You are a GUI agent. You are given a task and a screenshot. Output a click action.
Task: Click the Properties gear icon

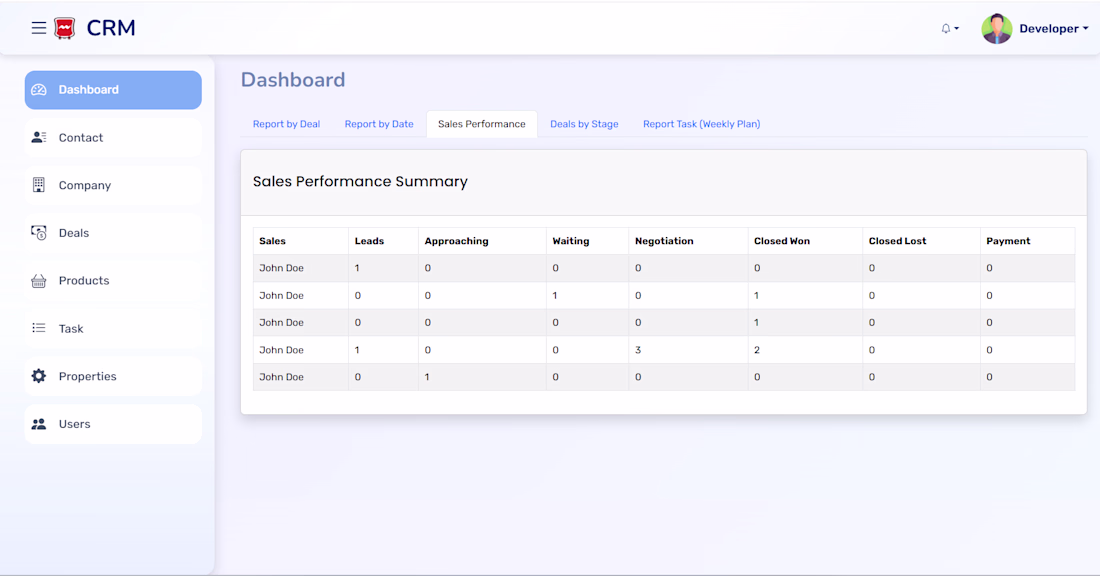coord(39,376)
